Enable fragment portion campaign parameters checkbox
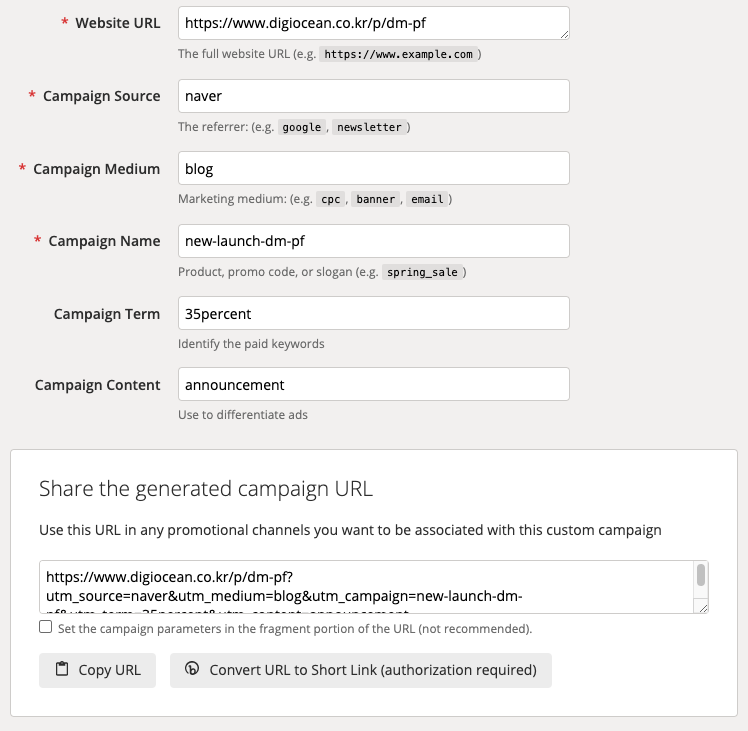Image resolution: width=748 pixels, height=731 pixels. coord(45,627)
